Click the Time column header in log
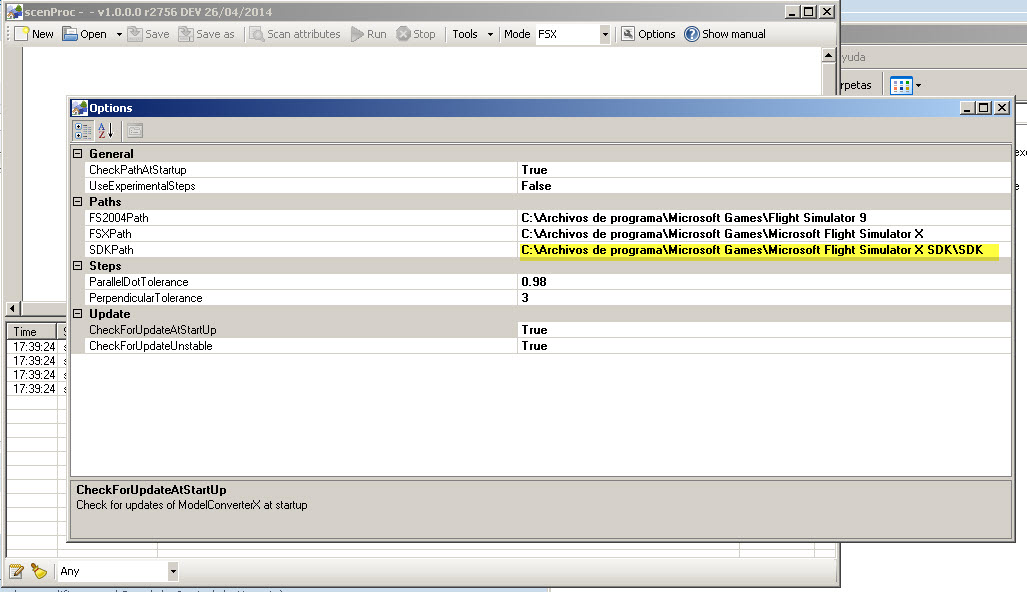 coord(26,332)
